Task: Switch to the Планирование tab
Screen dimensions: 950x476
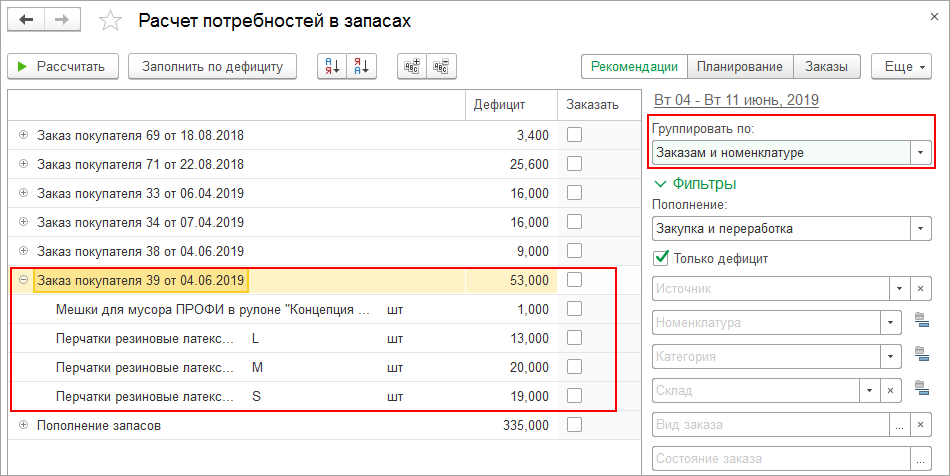Action: [x=740, y=67]
